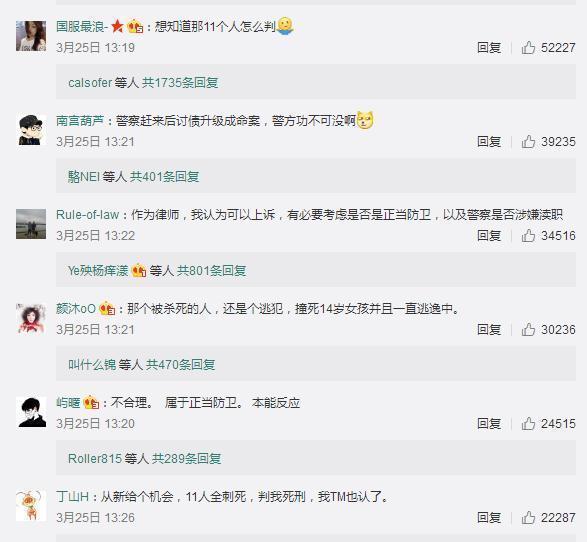This screenshot has width=587, height=542.
Task: Like the comment with 24515 likes
Action: [x=528, y=424]
